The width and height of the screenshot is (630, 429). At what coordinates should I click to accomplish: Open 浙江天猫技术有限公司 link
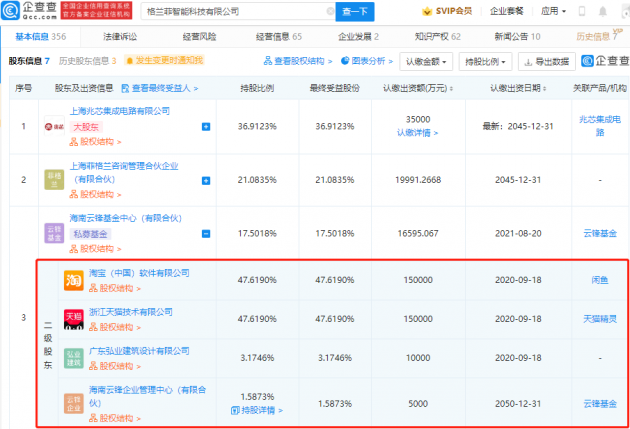pos(131,312)
